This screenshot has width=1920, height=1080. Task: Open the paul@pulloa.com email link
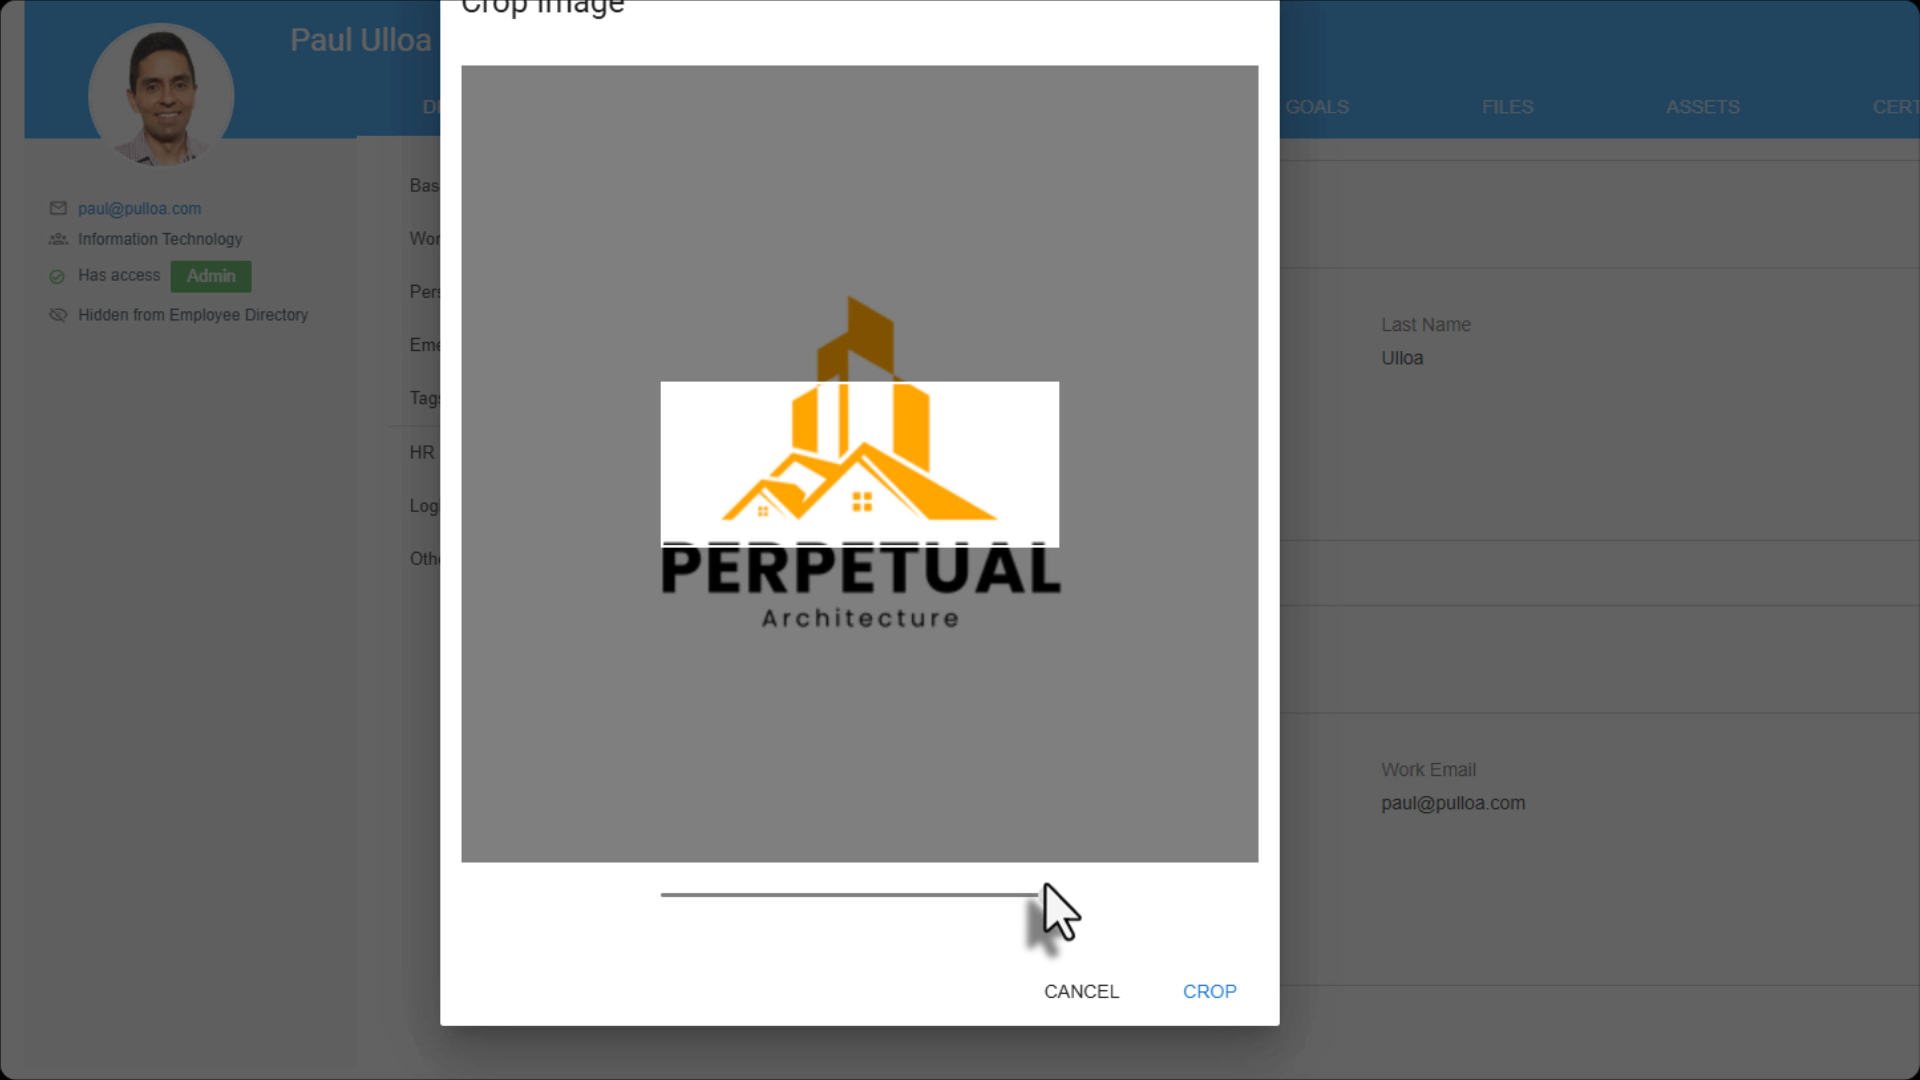(140, 208)
